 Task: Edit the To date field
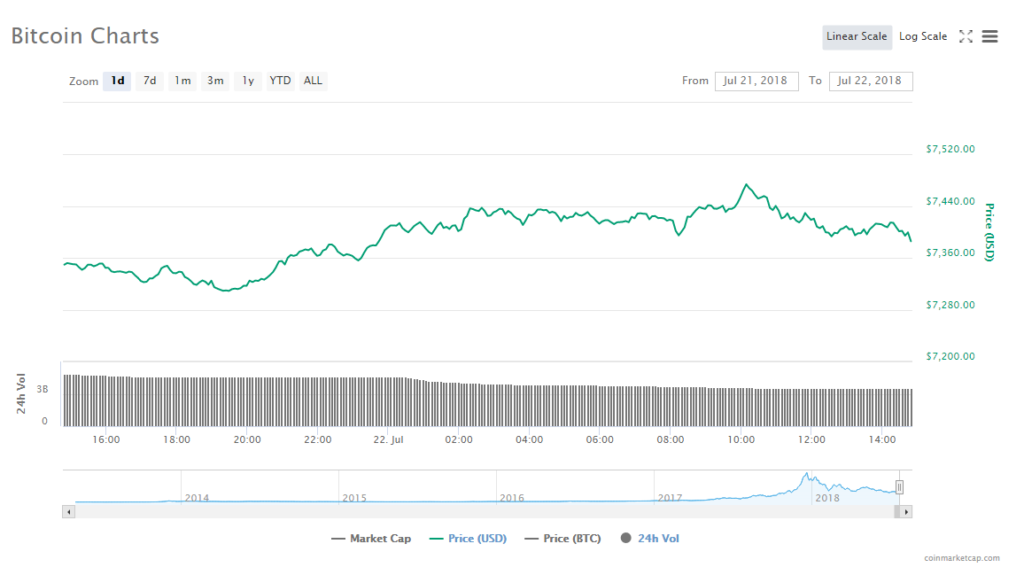[x=870, y=81]
